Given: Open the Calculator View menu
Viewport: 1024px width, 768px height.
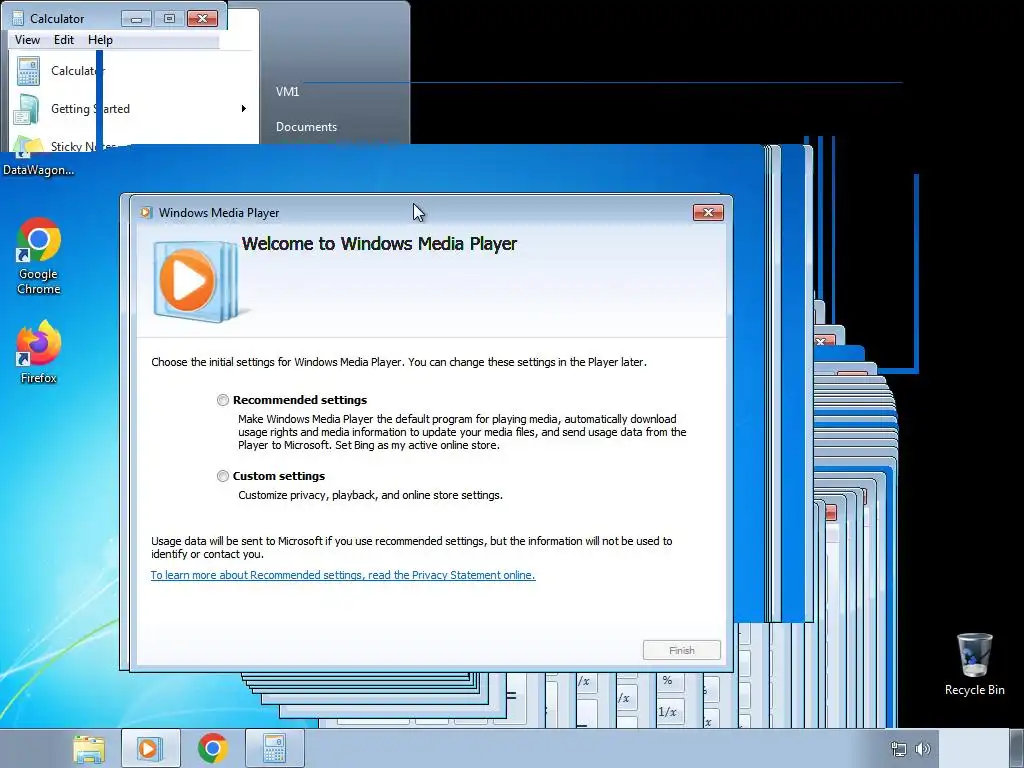Looking at the screenshot, I should click(27, 40).
